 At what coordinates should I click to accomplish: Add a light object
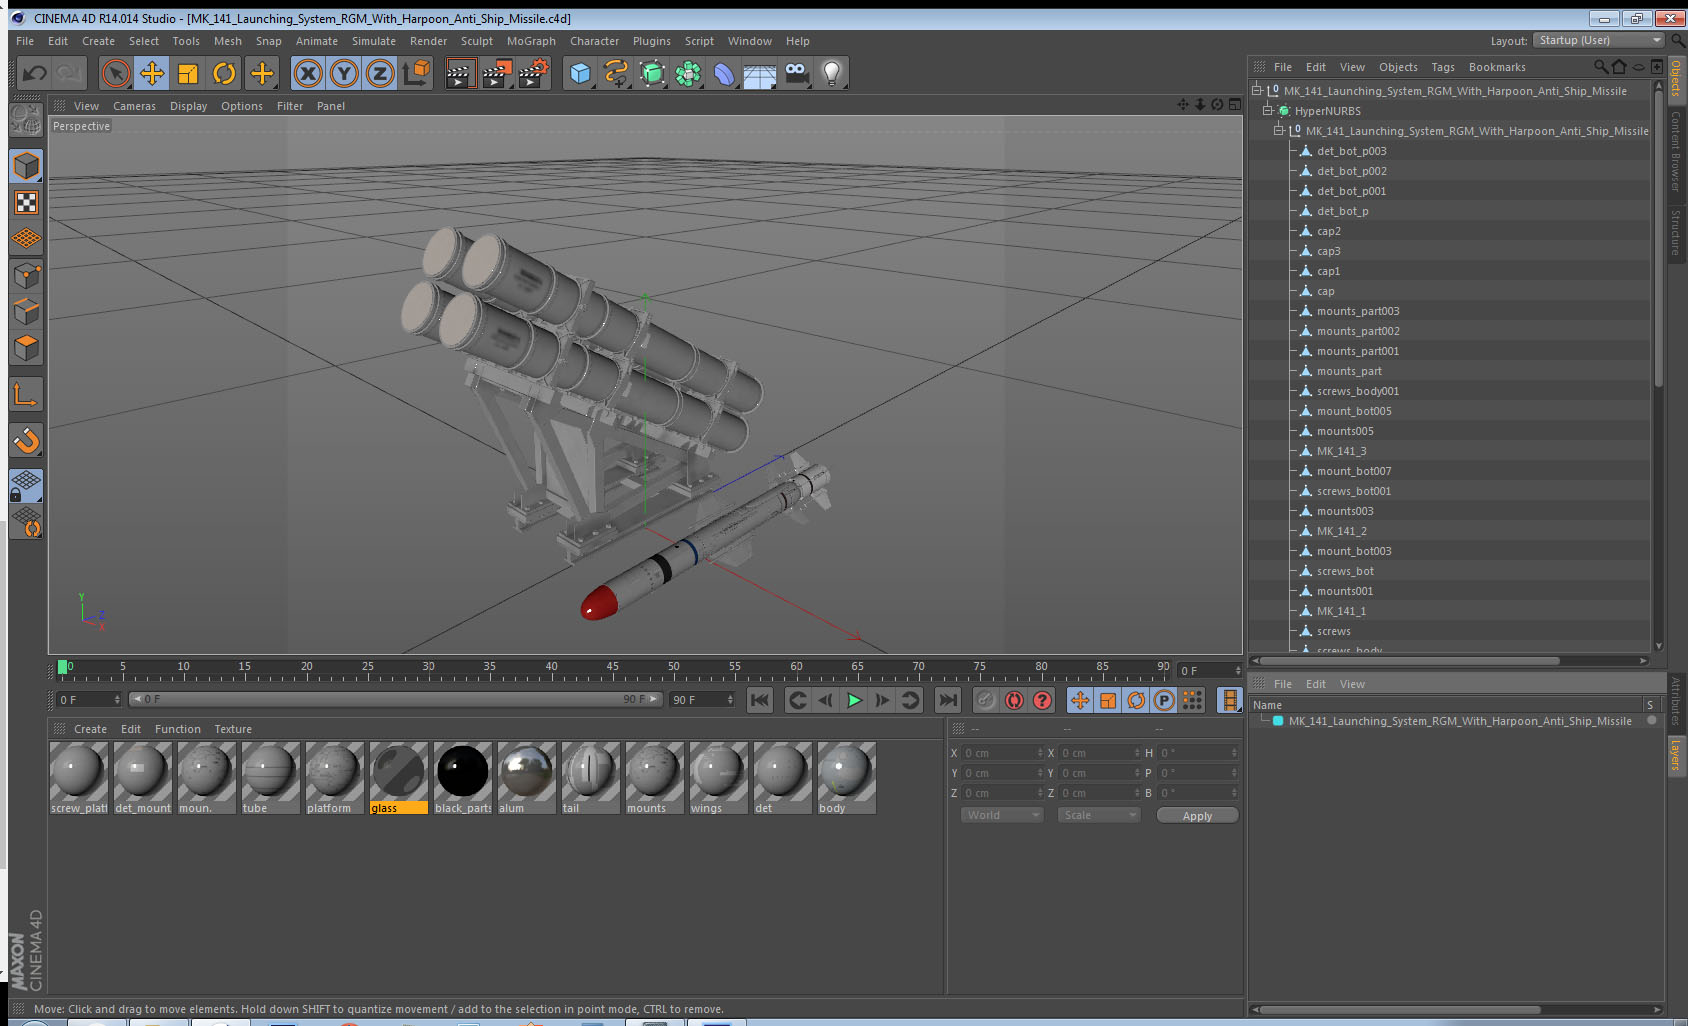pyautogui.click(x=832, y=73)
